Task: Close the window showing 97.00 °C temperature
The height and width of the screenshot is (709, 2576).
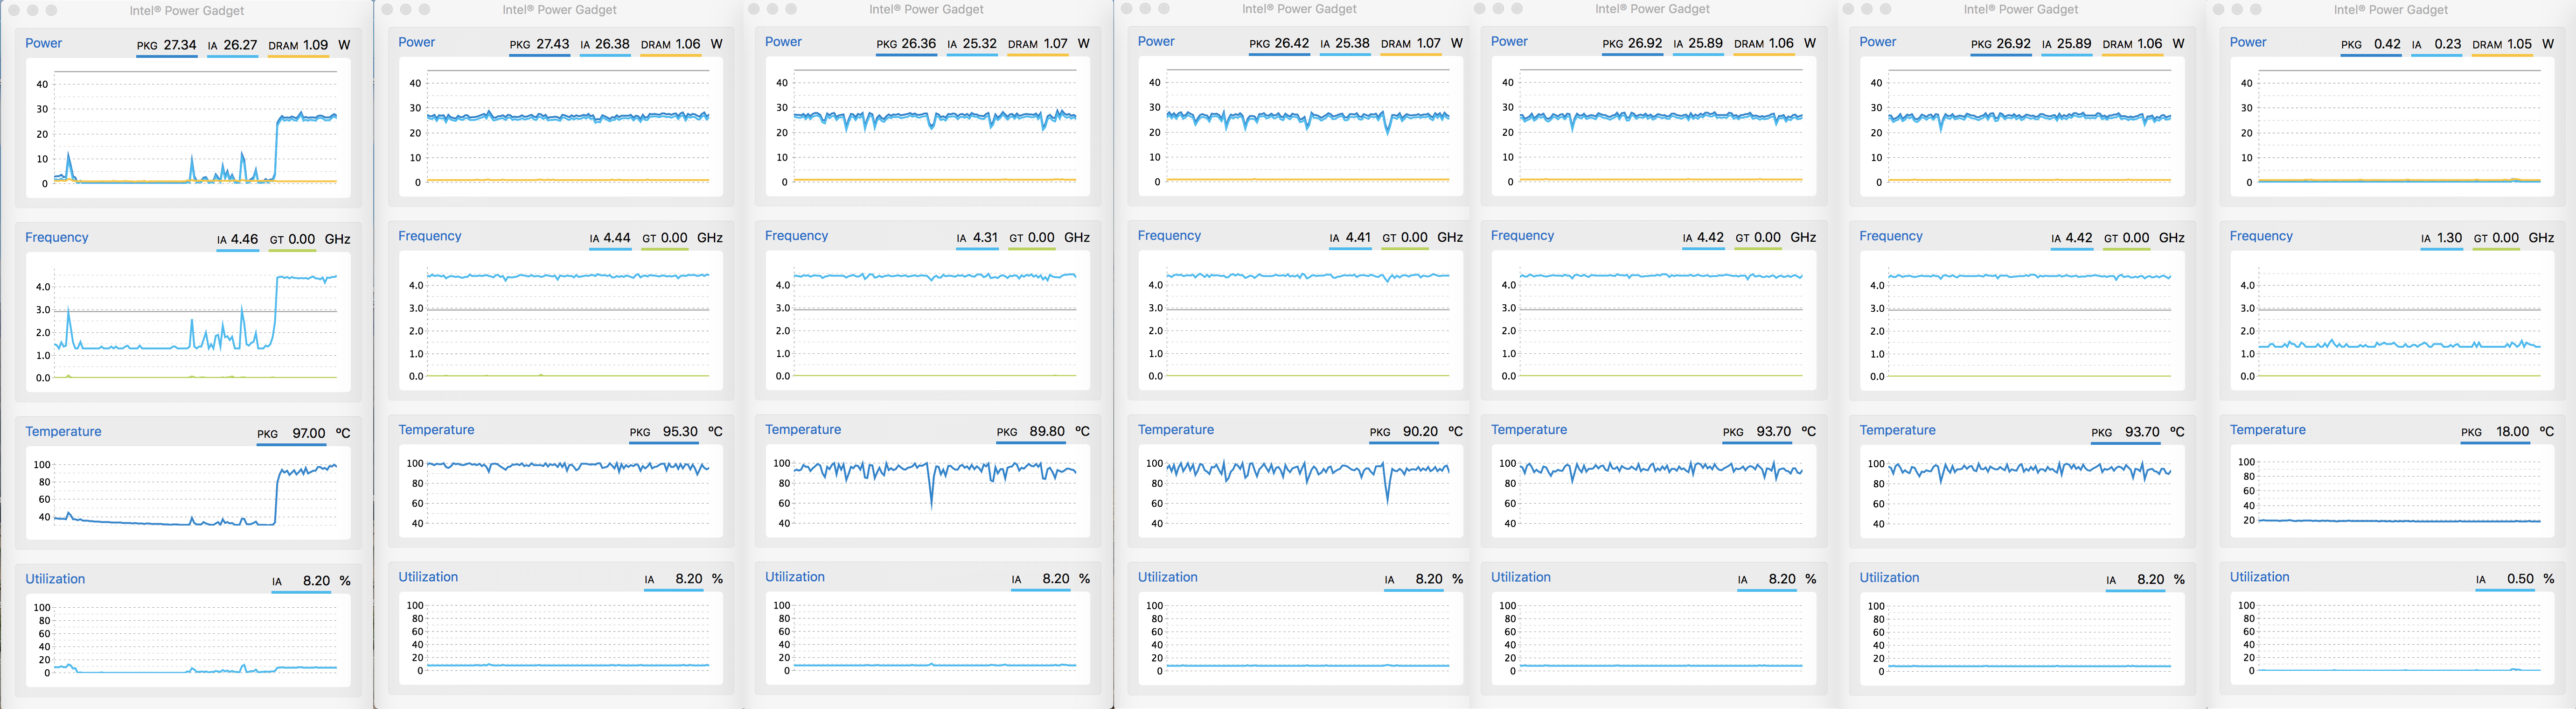Action: point(14,10)
